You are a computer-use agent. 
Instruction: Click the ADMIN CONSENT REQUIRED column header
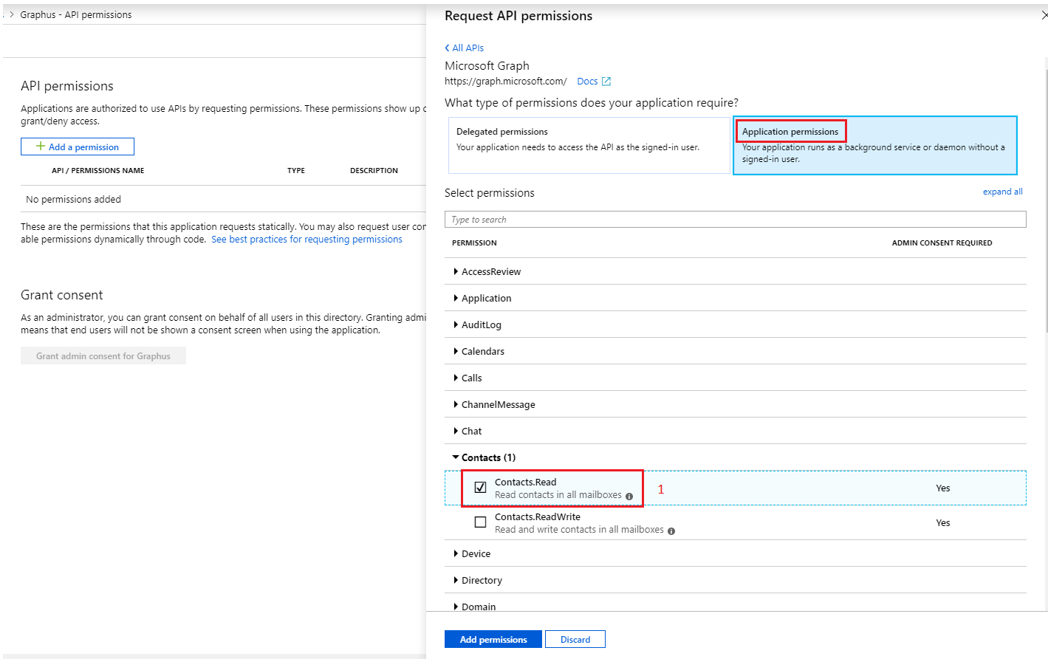(942, 243)
